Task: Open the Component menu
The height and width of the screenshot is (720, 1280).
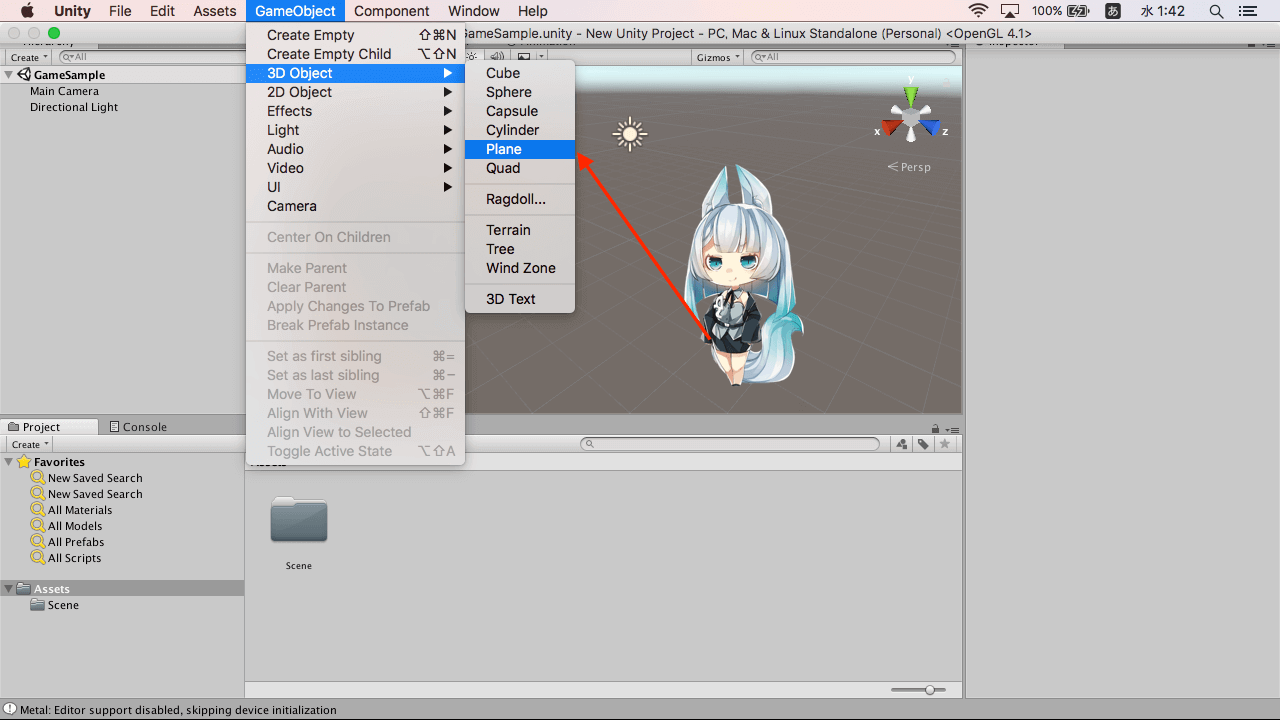Action: (392, 11)
